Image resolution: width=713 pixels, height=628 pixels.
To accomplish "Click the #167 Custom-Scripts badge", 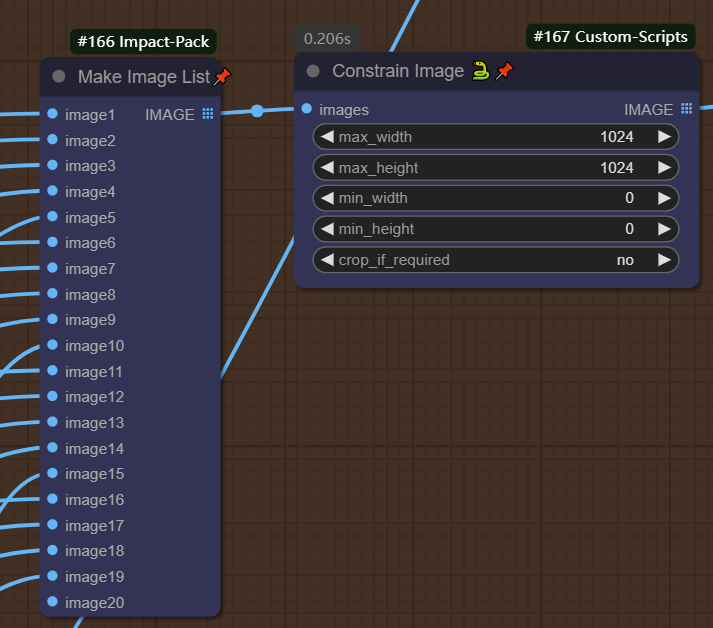I will [x=610, y=37].
